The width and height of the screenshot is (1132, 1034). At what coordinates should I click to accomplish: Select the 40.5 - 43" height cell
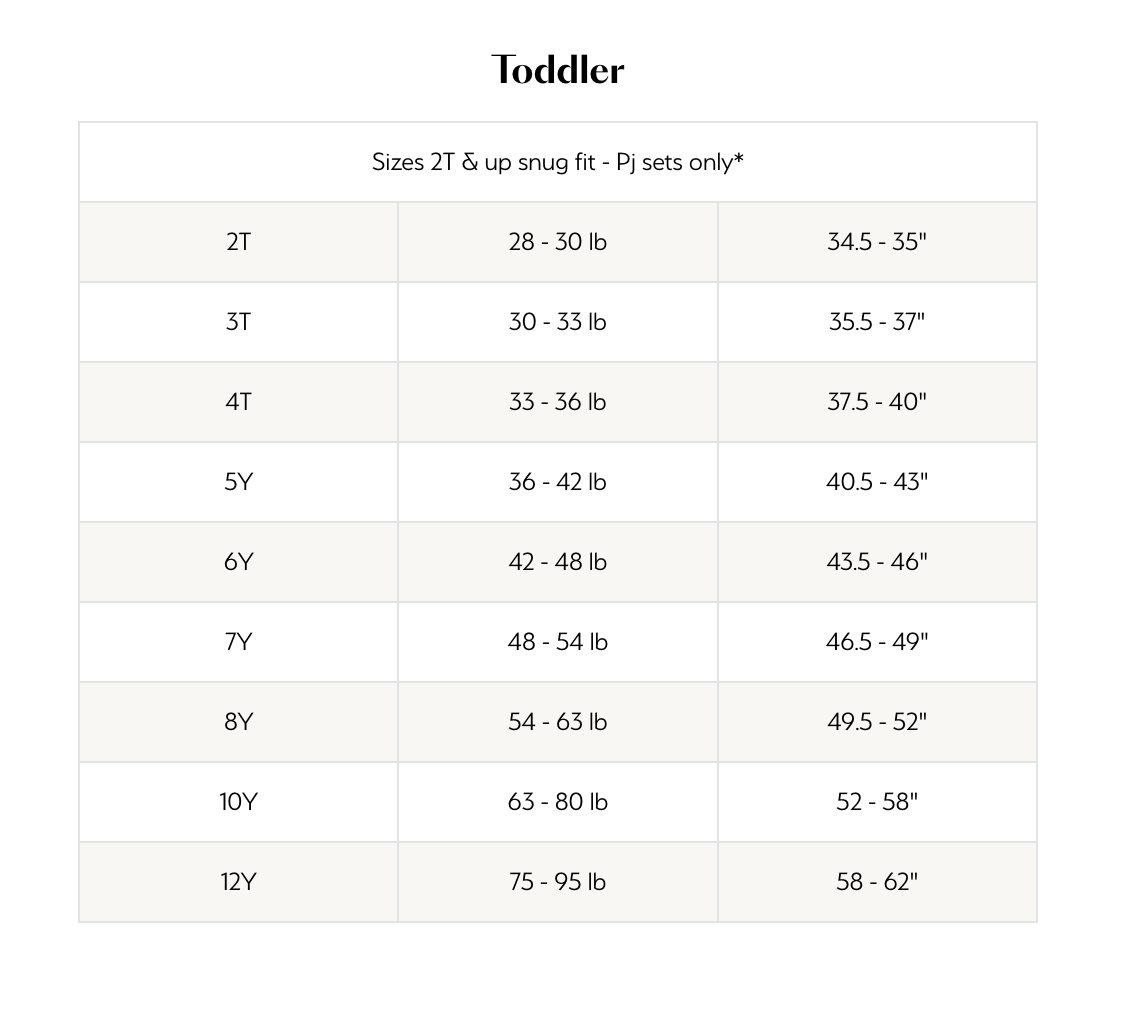coord(877,482)
